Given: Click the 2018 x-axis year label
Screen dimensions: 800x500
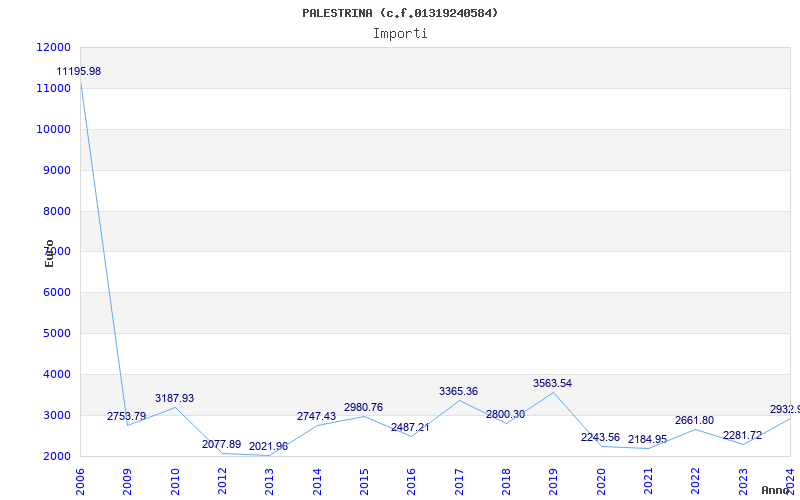Looking at the screenshot, I should click(x=506, y=482).
